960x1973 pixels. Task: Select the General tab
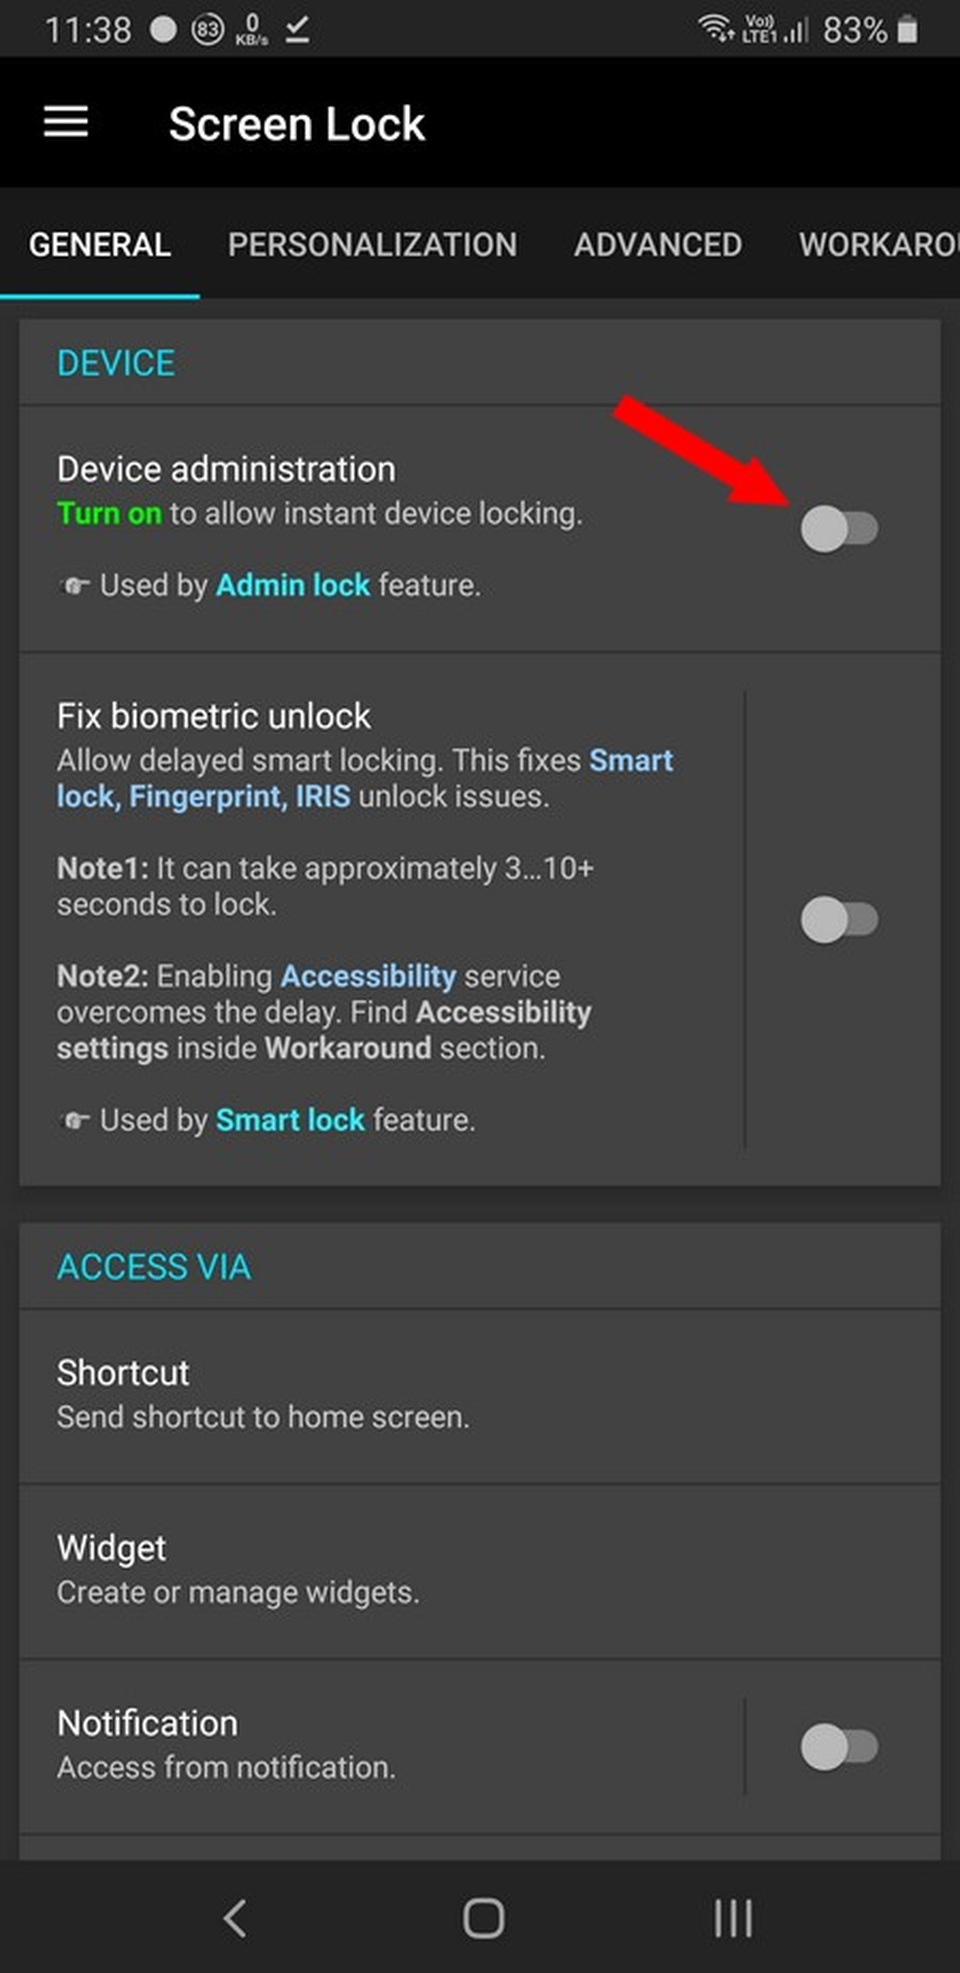pos(100,244)
